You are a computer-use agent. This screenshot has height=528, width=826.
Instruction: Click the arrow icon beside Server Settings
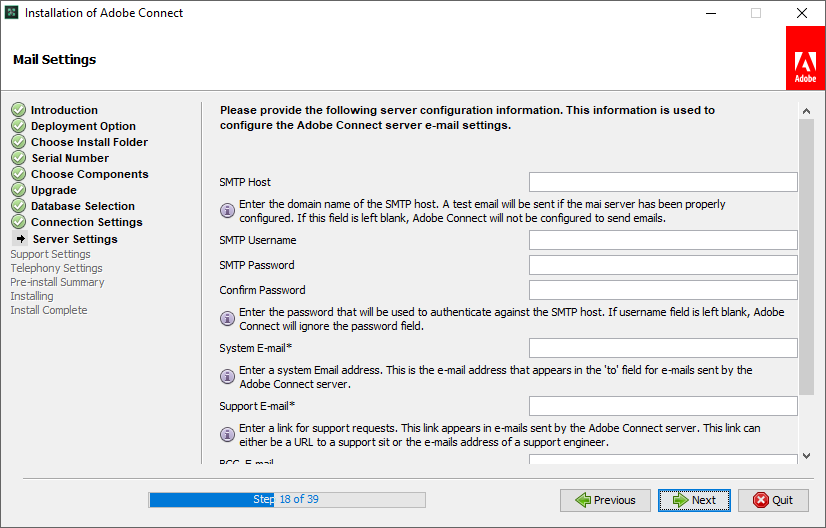pos(20,239)
